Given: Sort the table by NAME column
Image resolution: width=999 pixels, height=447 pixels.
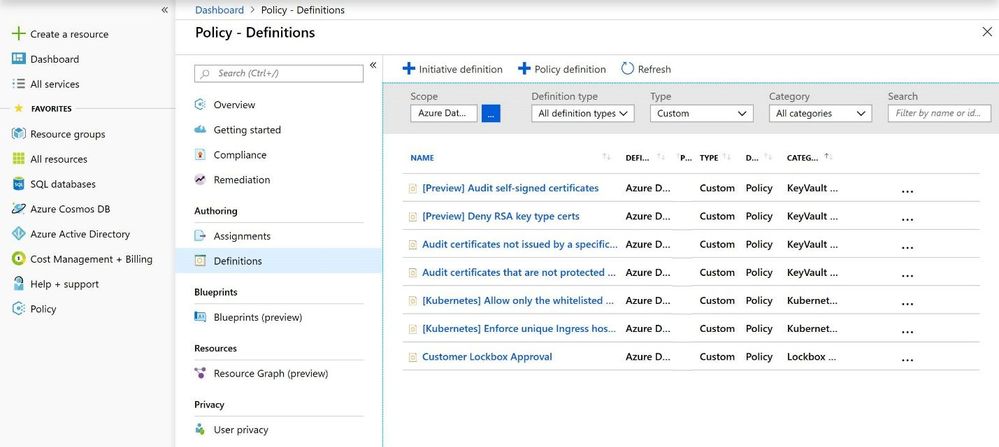Looking at the screenshot, I should point(422,158).
